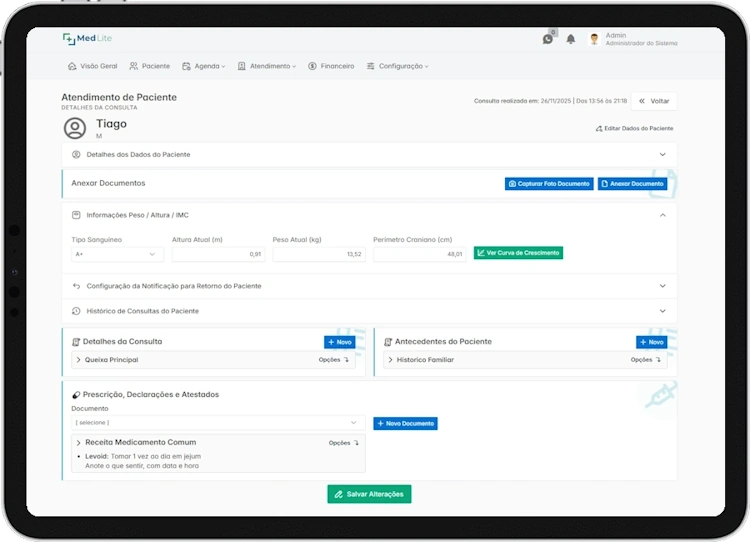The width and height of the screenshot is (750, 542).
Task: Open the Tipo Sanguíneo dropdown
Action: tap(117, 254)
